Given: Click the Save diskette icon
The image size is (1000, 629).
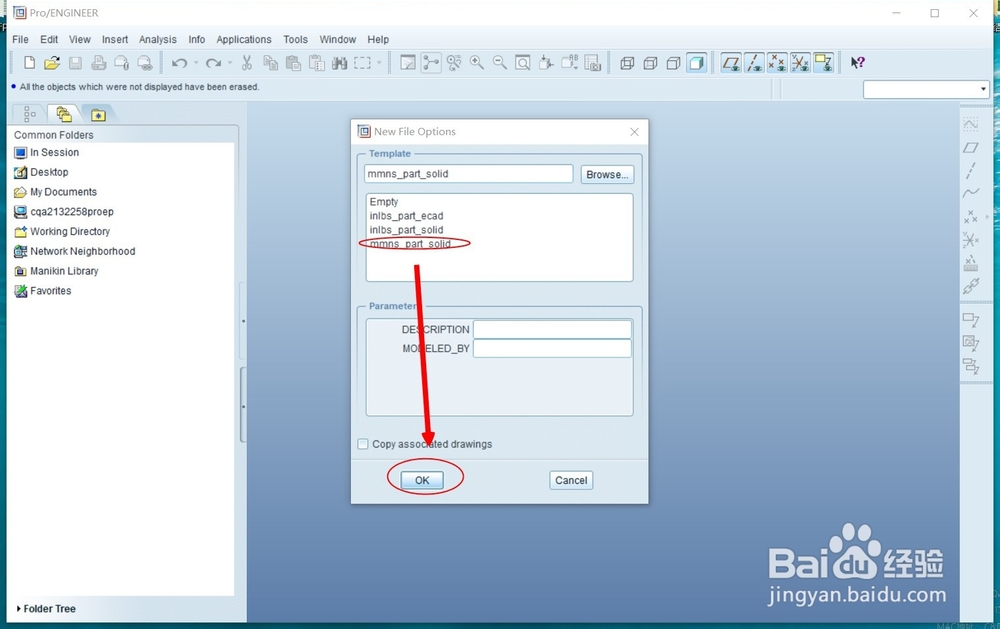Looking at the screenshot, I should [75, 63].
